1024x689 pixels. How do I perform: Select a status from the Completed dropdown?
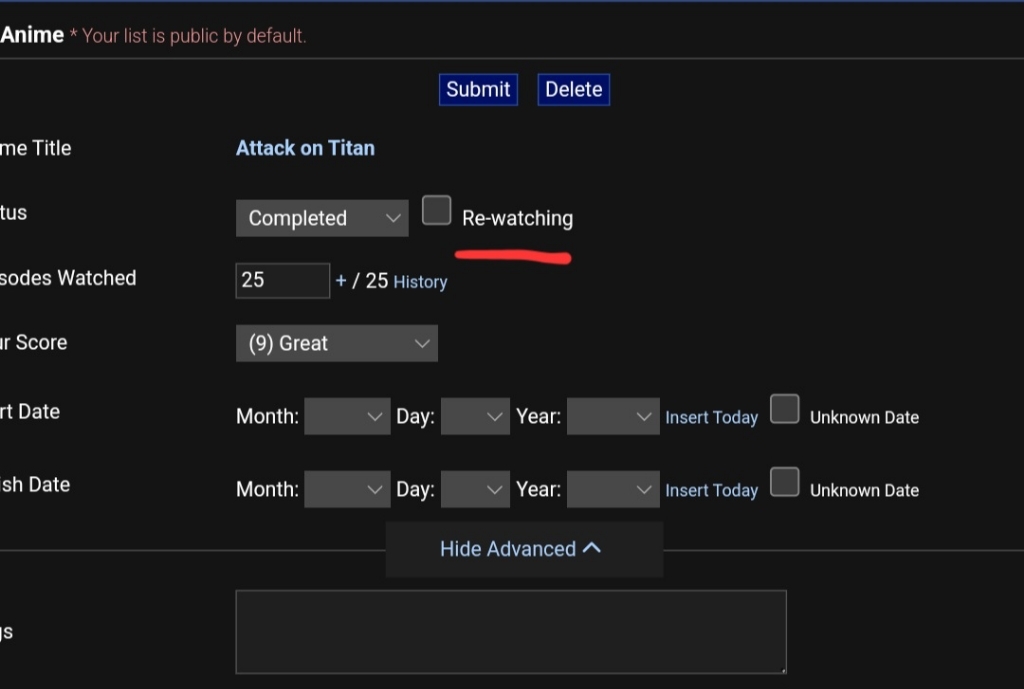coord(322,218)
